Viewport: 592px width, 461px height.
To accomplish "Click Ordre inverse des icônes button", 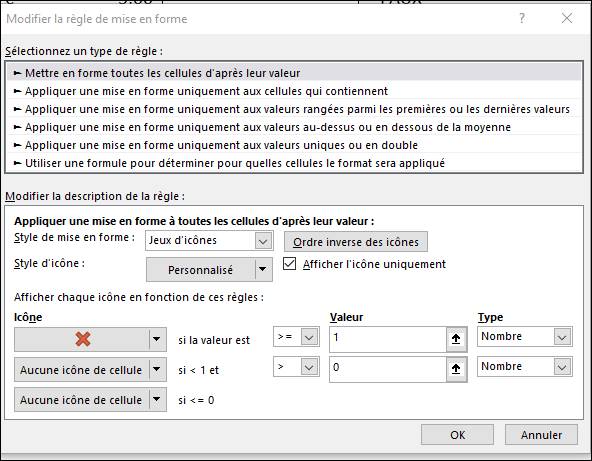I will tap(356, 242).
